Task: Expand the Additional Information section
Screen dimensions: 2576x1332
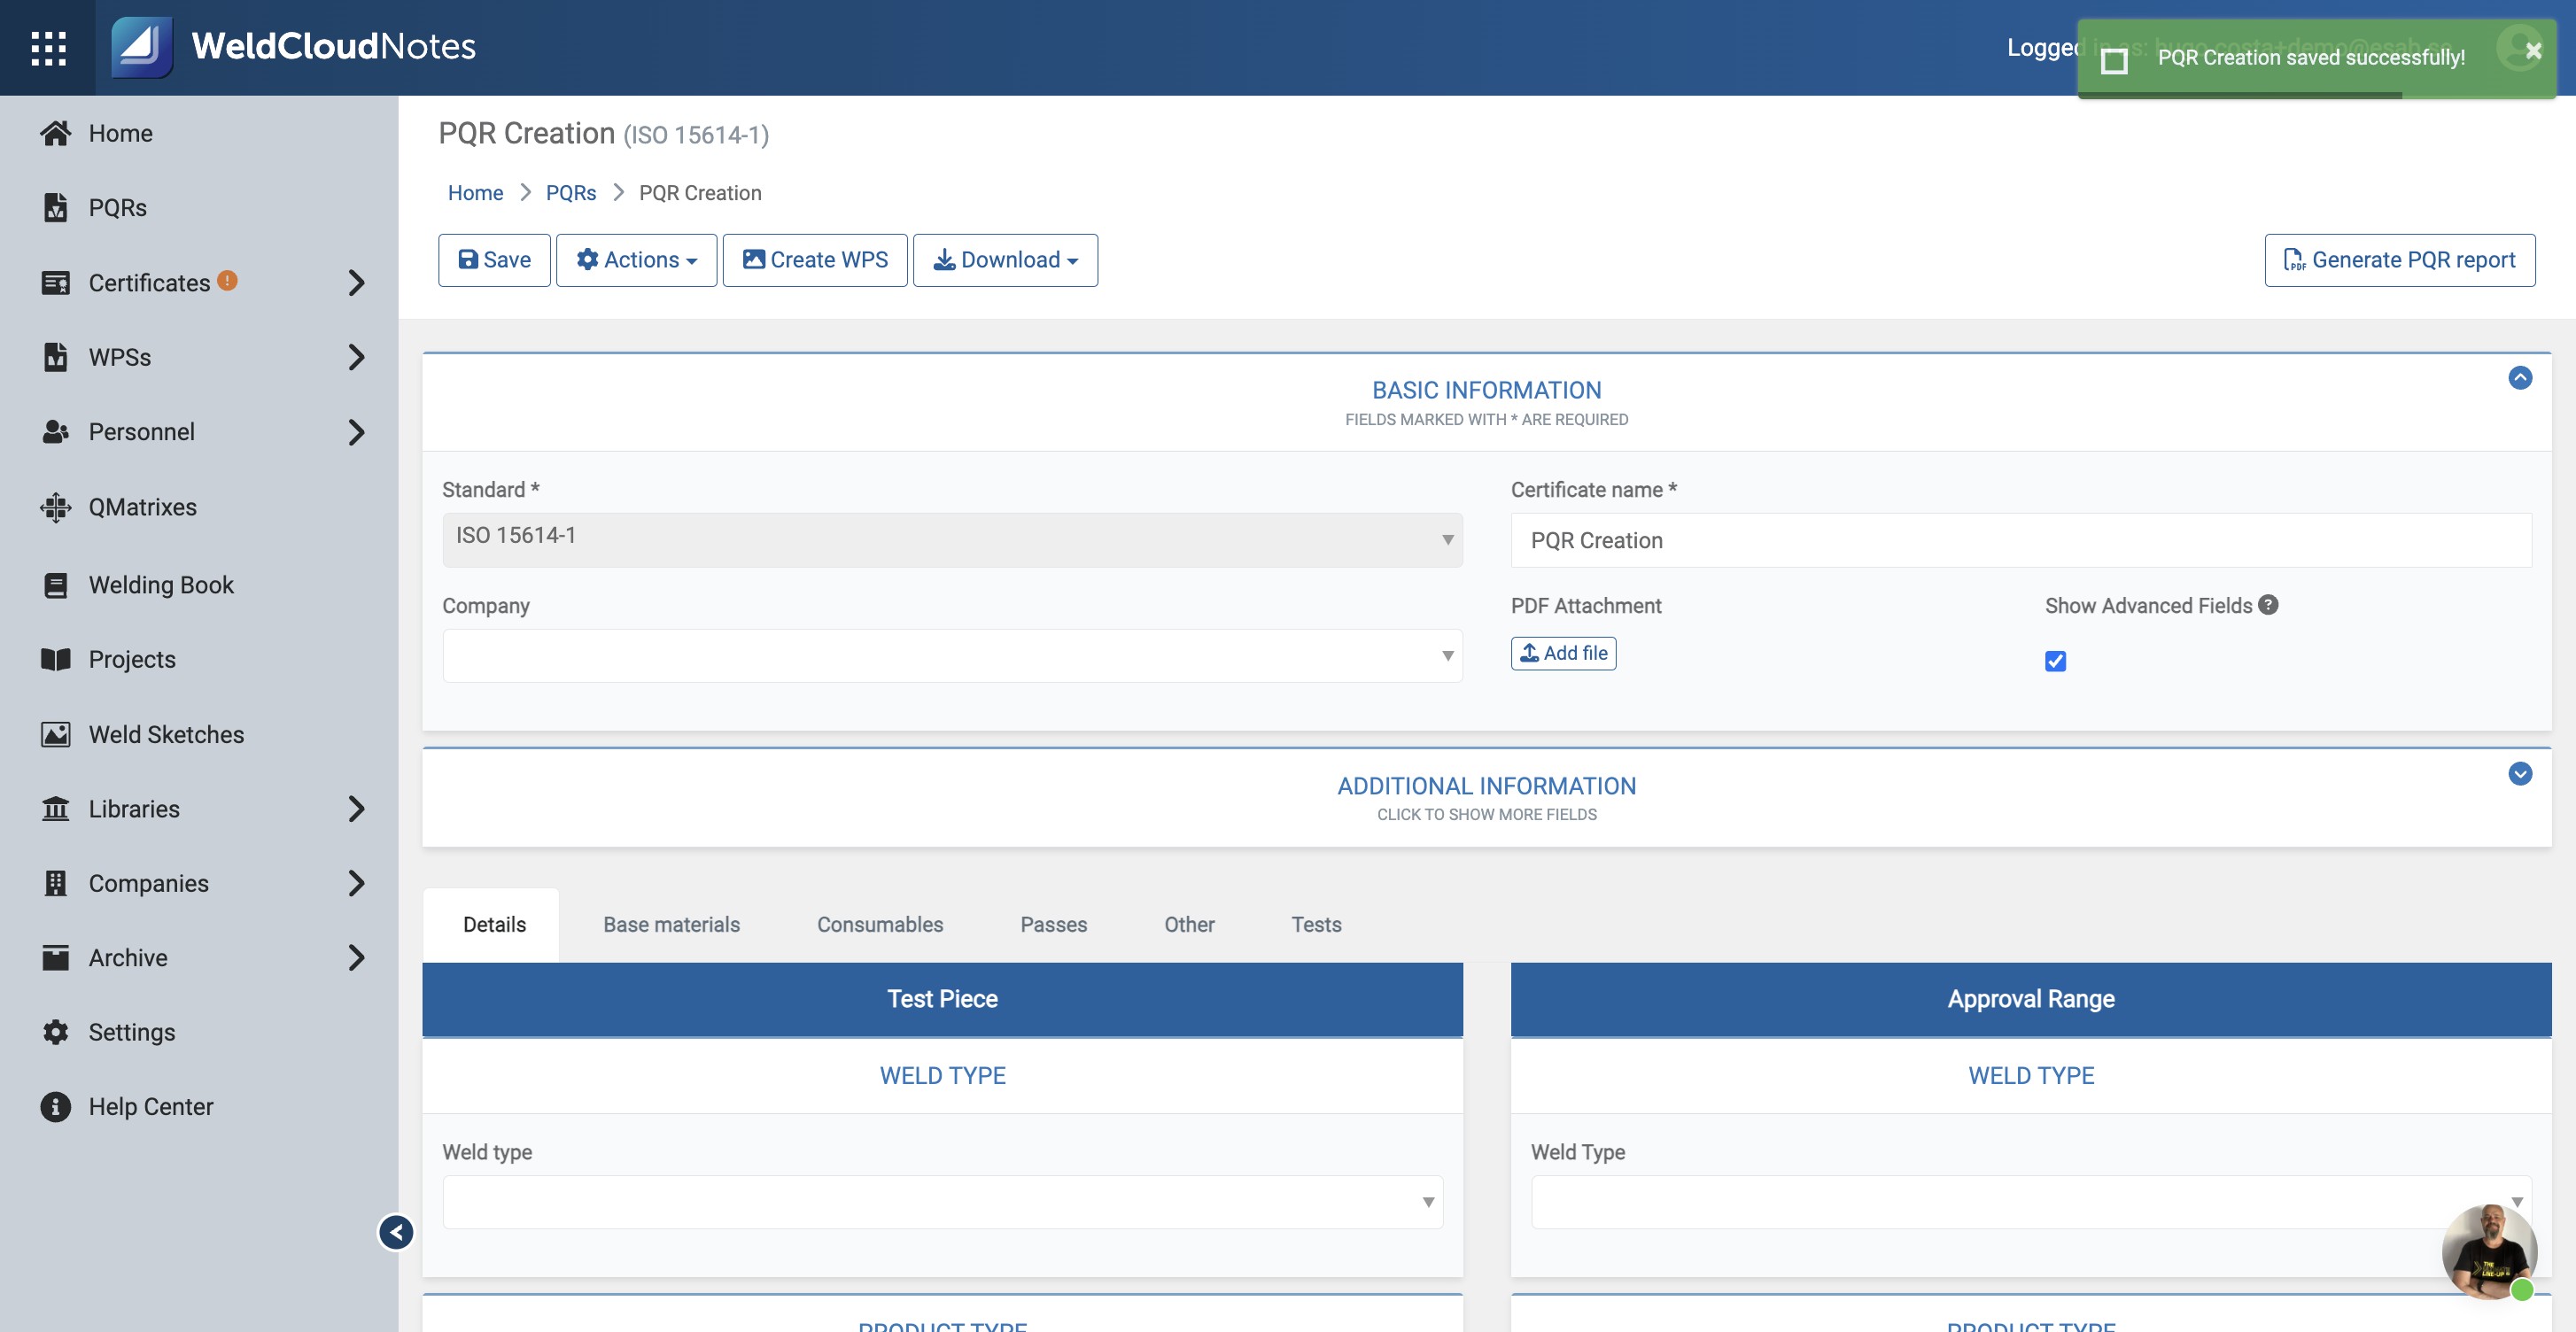Action: click(2520, 773)
